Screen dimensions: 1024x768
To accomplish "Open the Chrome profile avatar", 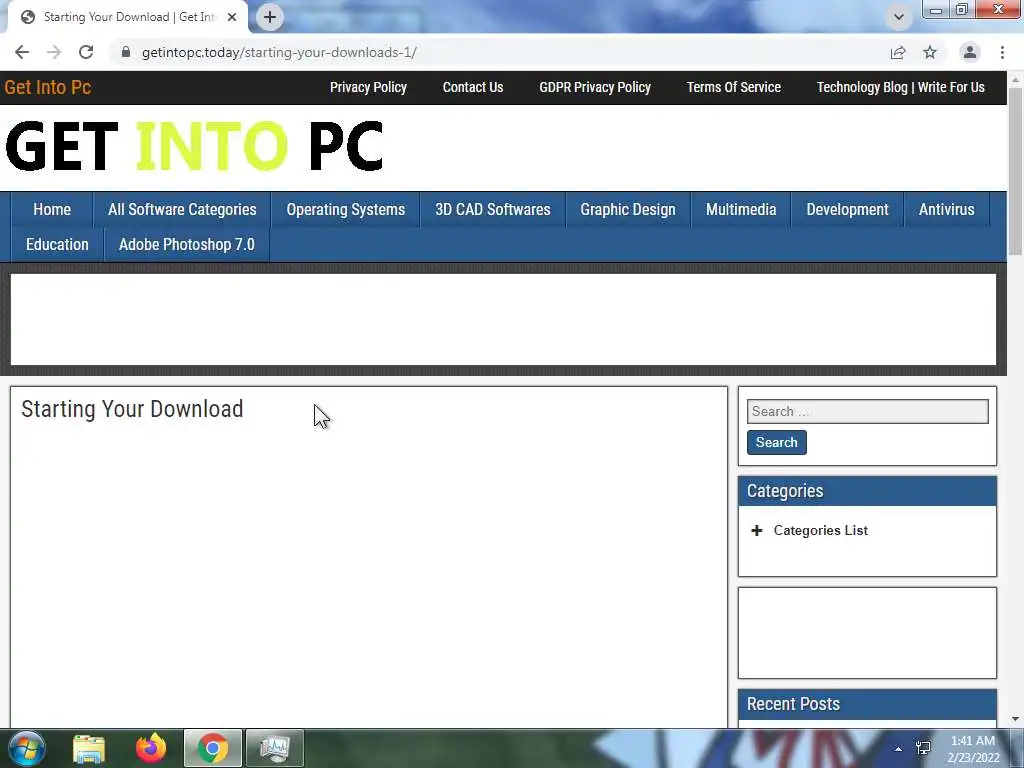I will [970, 52].
